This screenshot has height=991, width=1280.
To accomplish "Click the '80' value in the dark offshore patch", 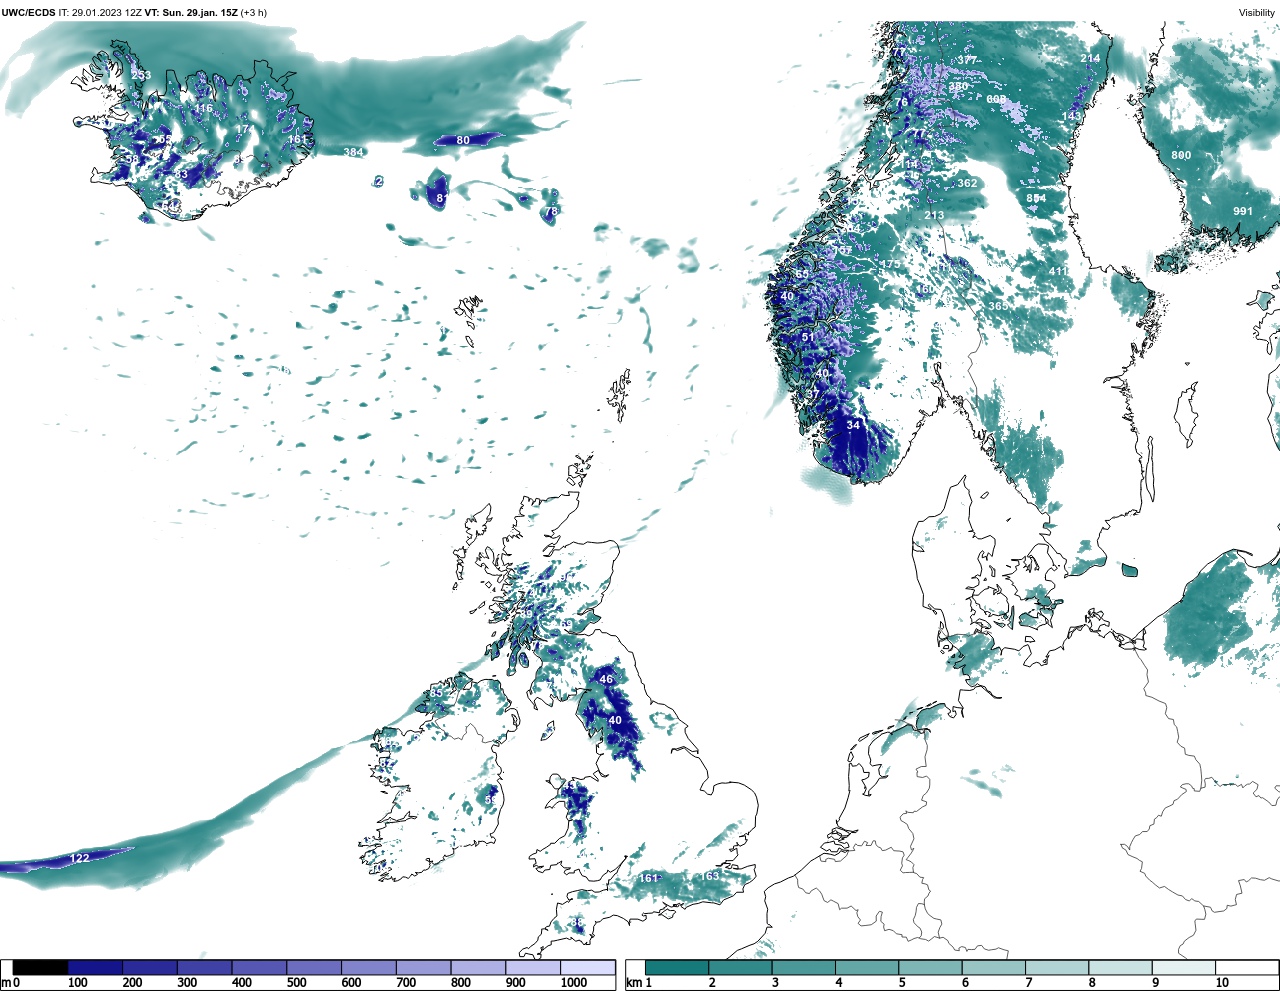I will [463, 140].
